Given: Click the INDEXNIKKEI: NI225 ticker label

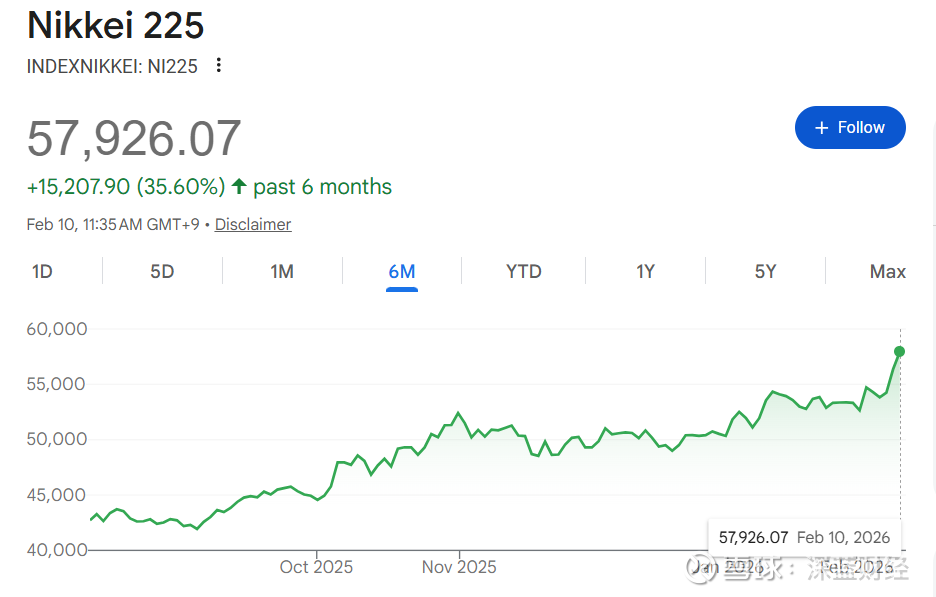Looking at the screenshot, I should tap(112, 66).
